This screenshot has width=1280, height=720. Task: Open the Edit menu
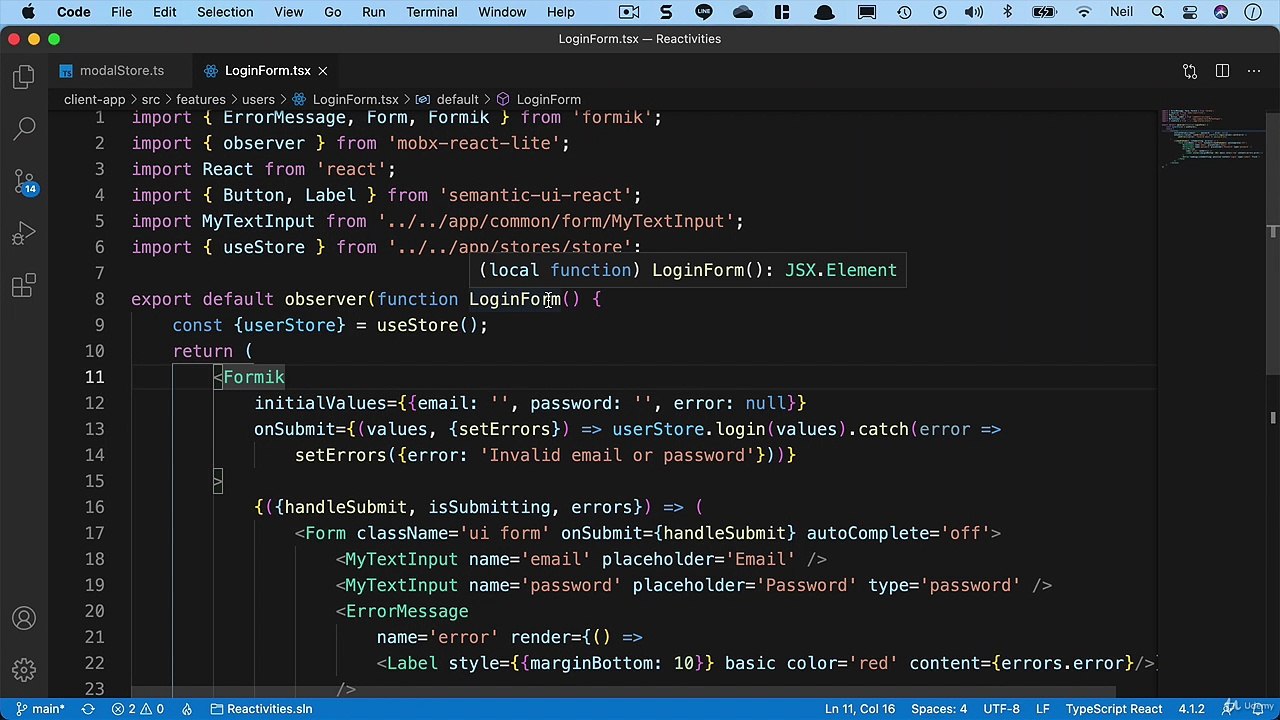[164, 12]
